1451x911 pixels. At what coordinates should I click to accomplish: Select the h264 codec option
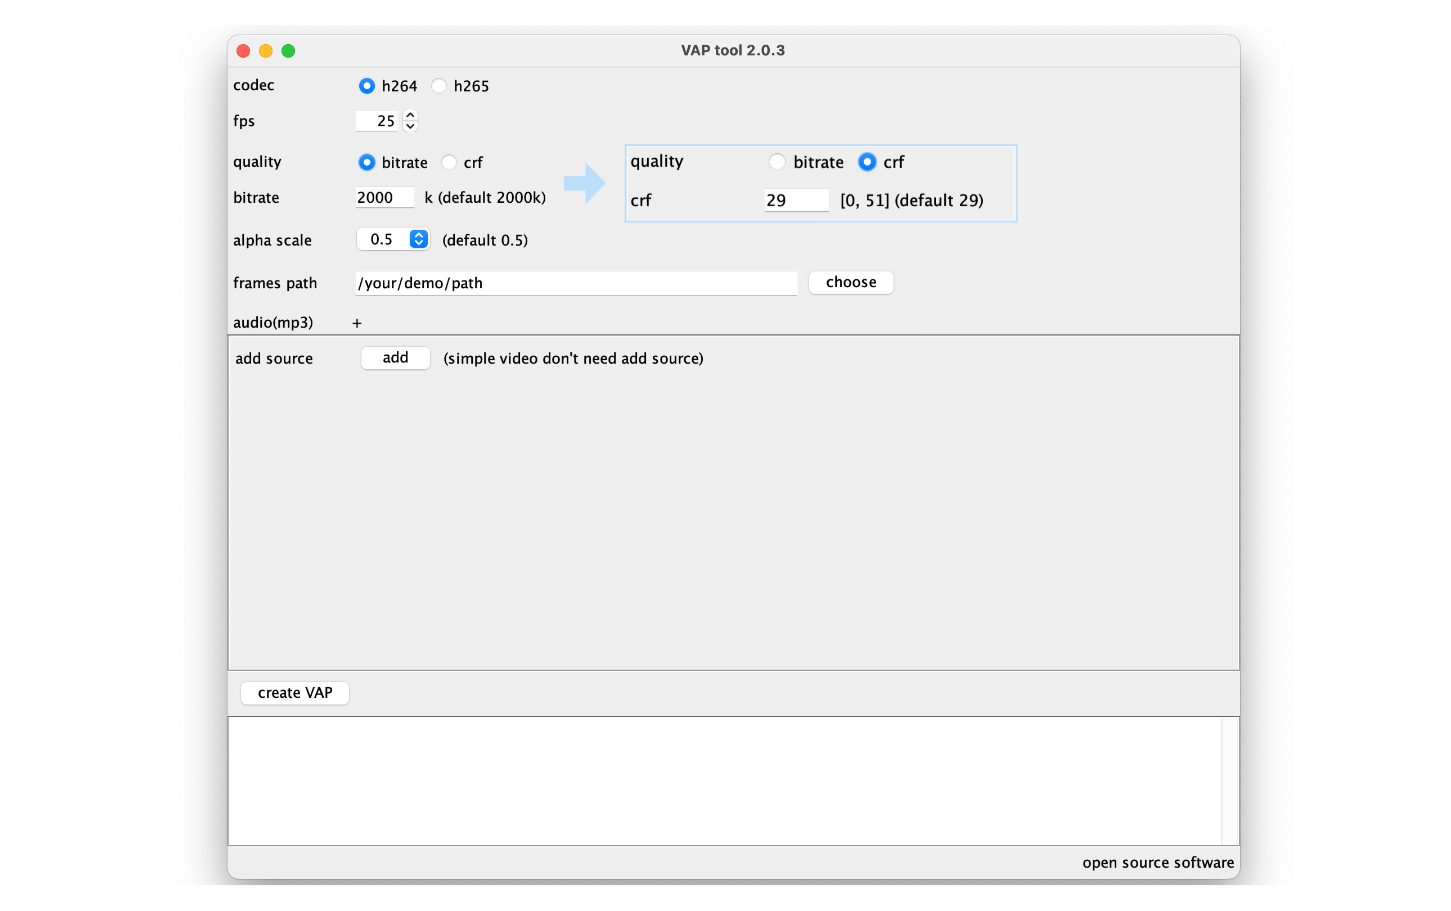(367, 86)
